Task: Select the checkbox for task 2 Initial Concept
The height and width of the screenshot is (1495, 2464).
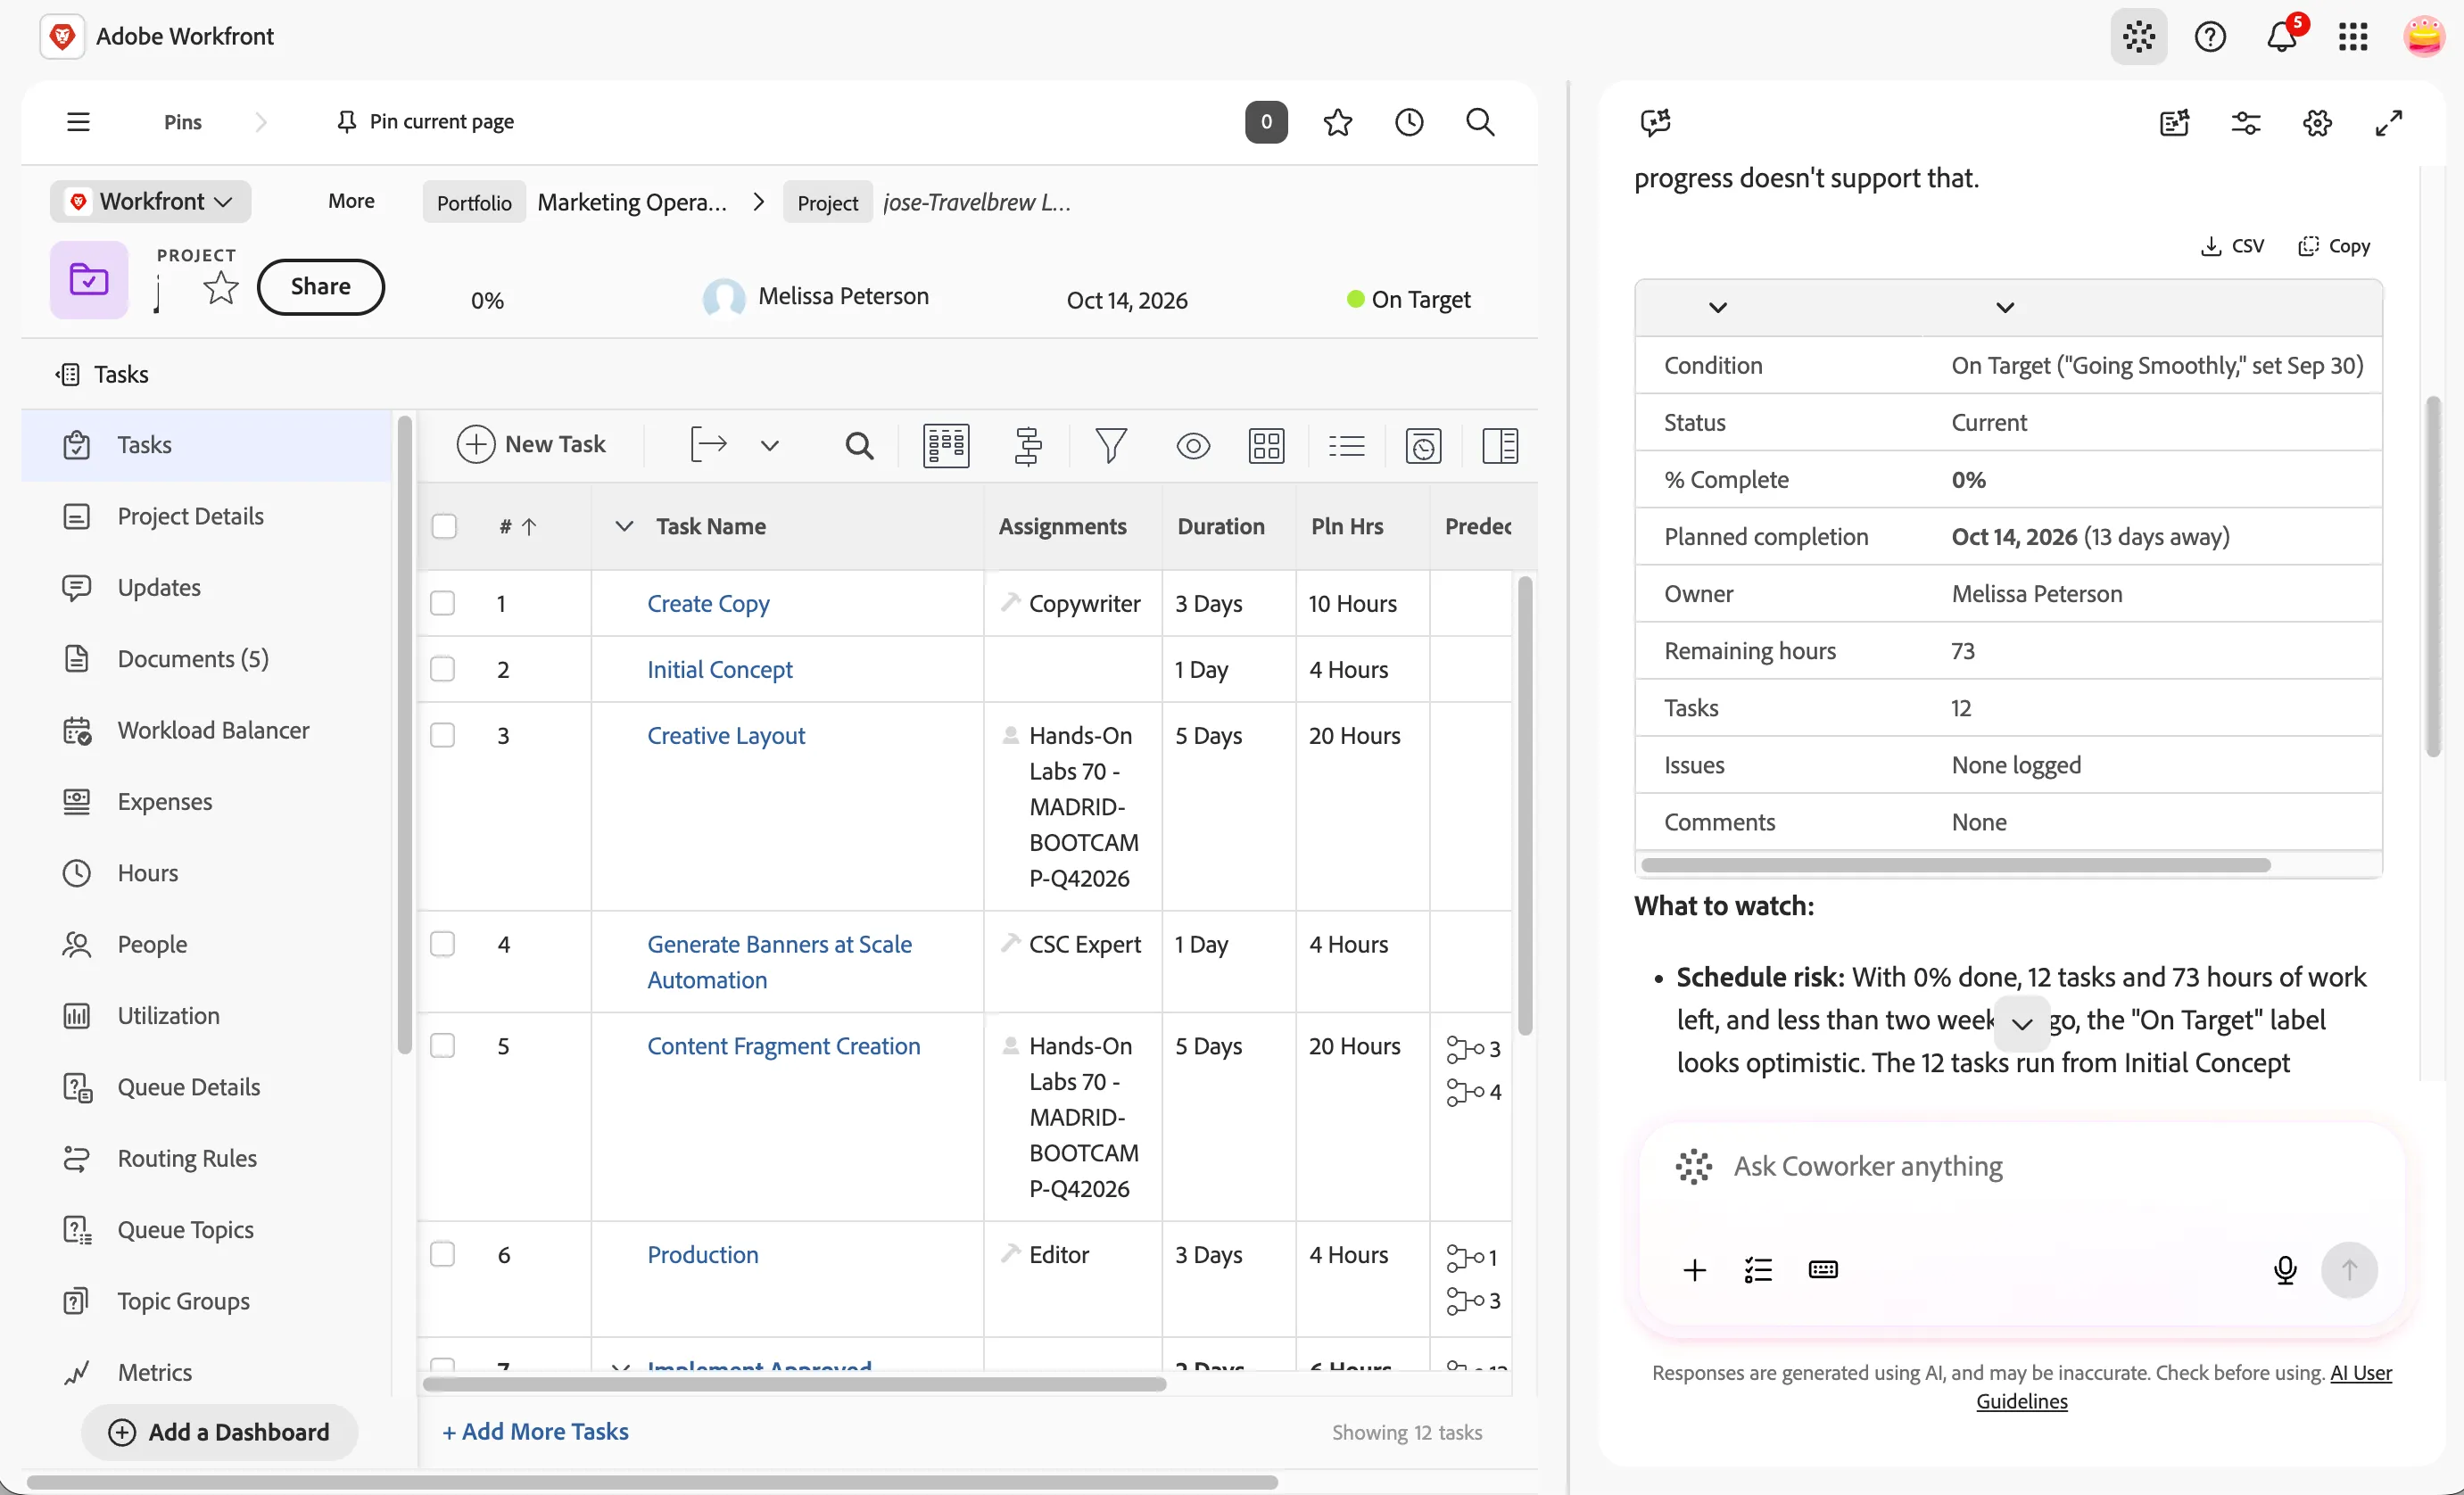Action: tap(442, 669)
